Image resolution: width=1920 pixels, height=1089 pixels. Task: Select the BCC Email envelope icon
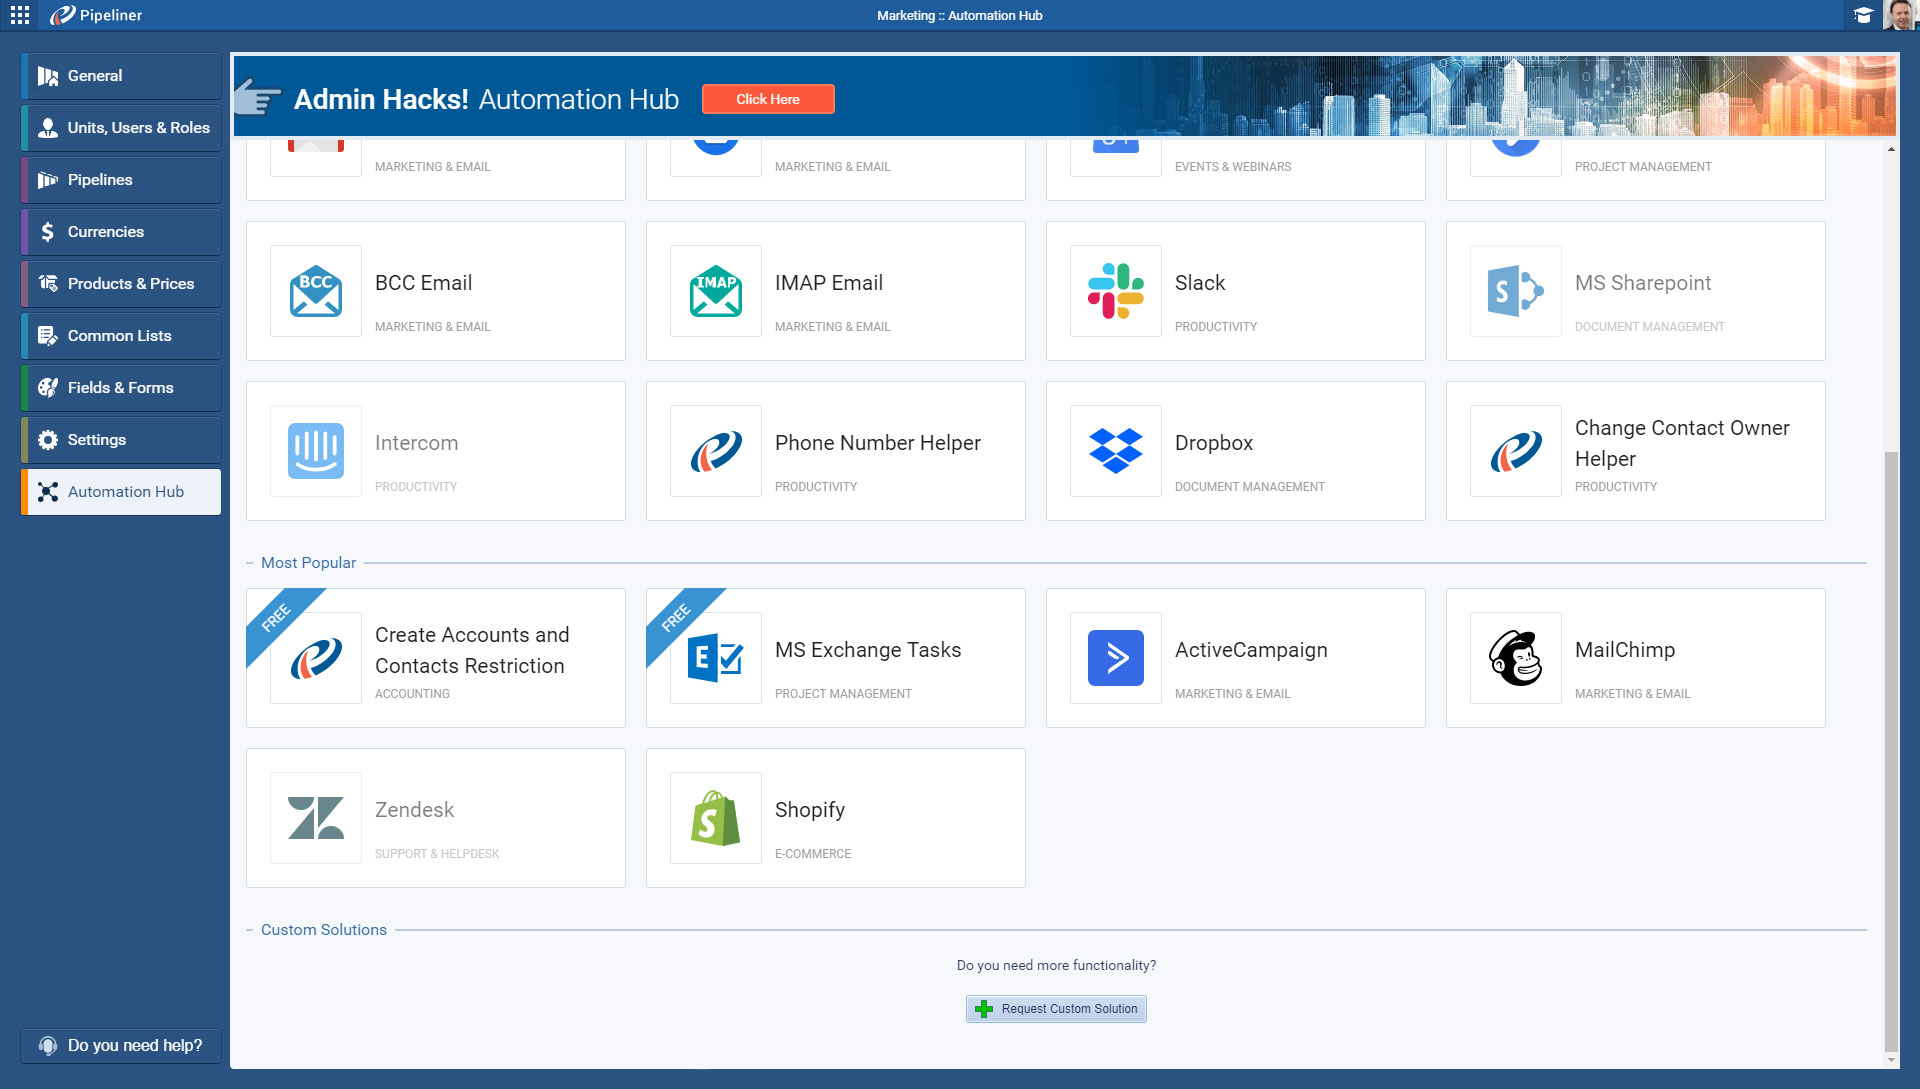(315, 291)
